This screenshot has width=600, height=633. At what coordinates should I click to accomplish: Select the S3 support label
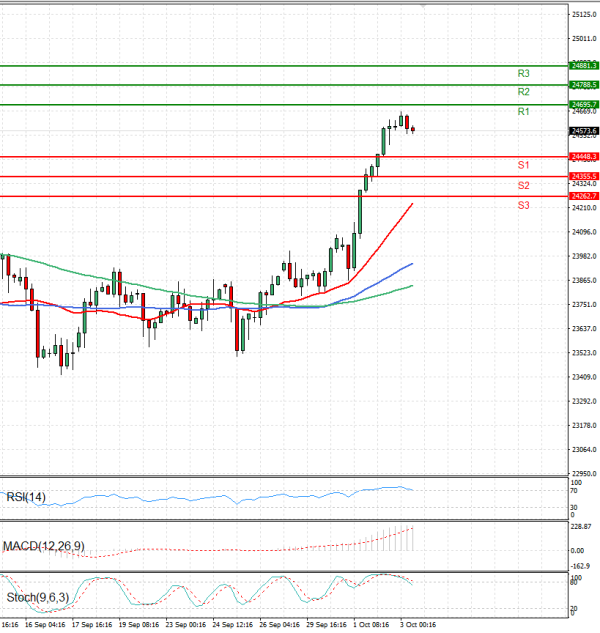[x=523, y=205]
